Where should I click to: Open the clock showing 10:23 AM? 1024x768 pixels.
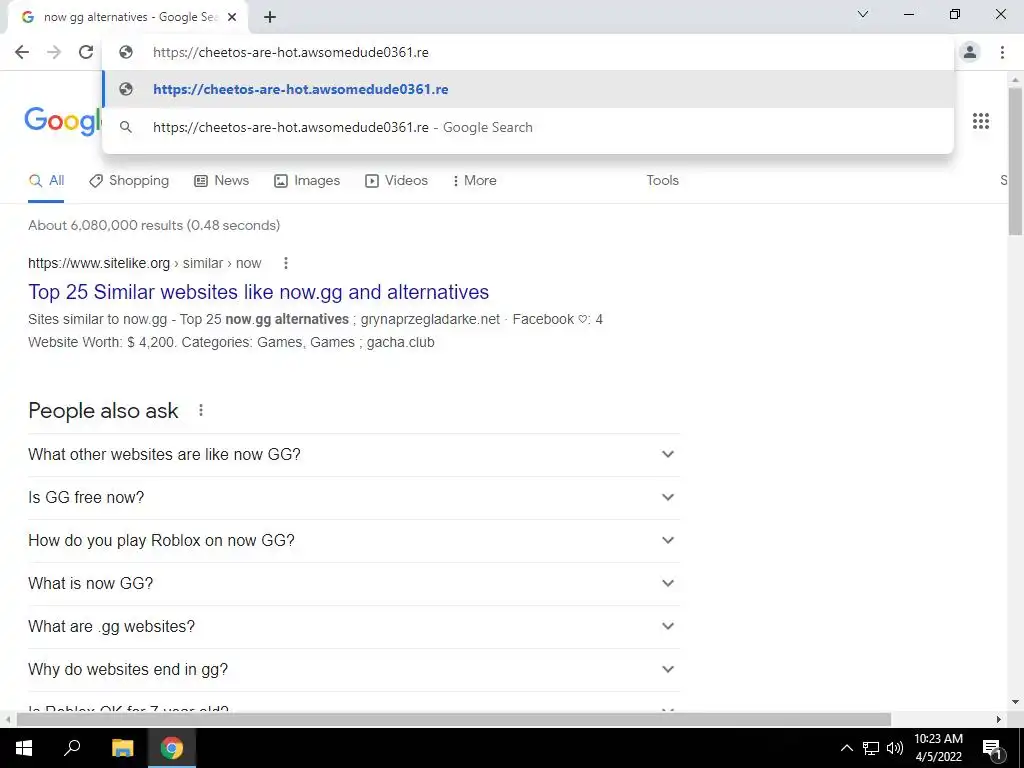coord(938,748)
